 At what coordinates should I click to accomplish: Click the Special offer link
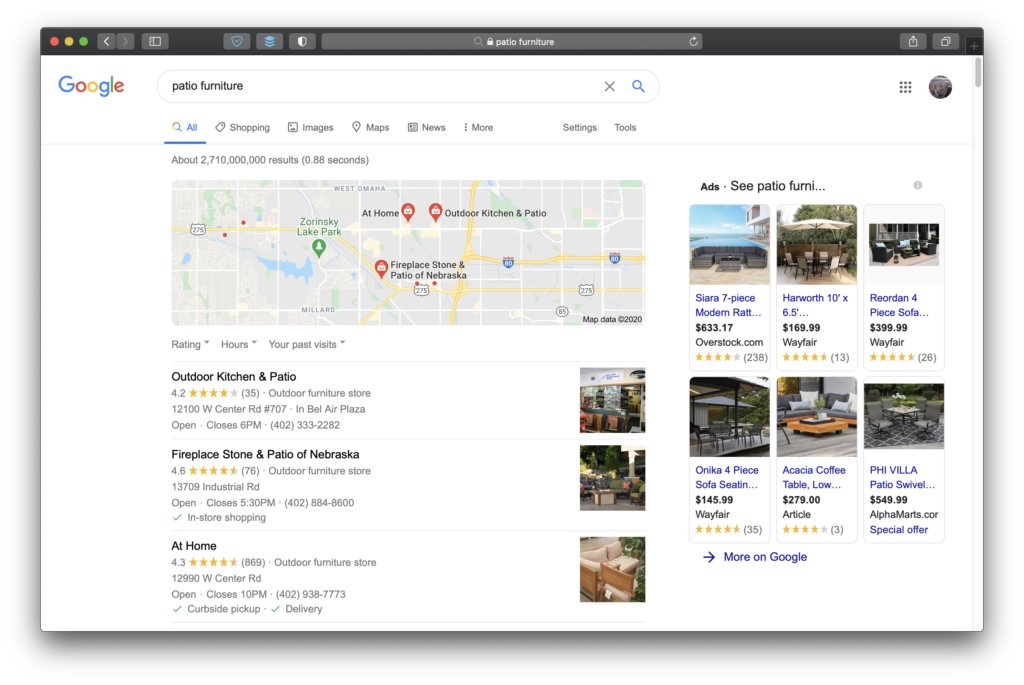pos(899,530)
